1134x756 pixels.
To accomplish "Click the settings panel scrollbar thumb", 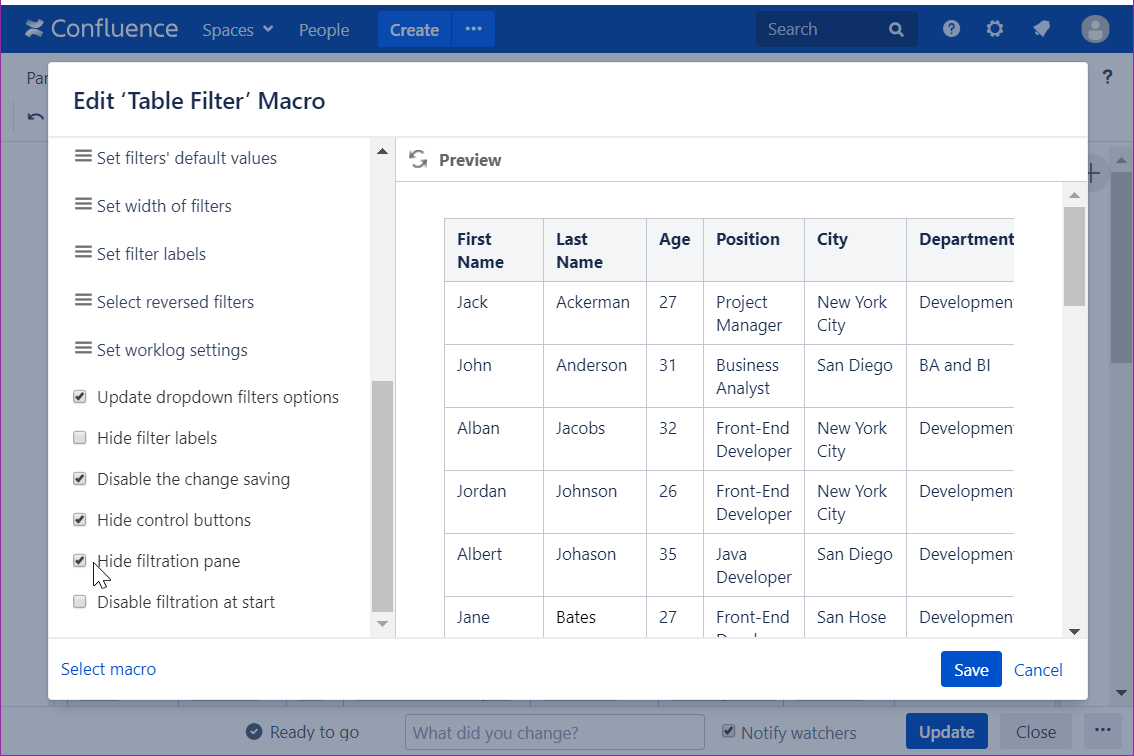I will (x=382, y=495).
